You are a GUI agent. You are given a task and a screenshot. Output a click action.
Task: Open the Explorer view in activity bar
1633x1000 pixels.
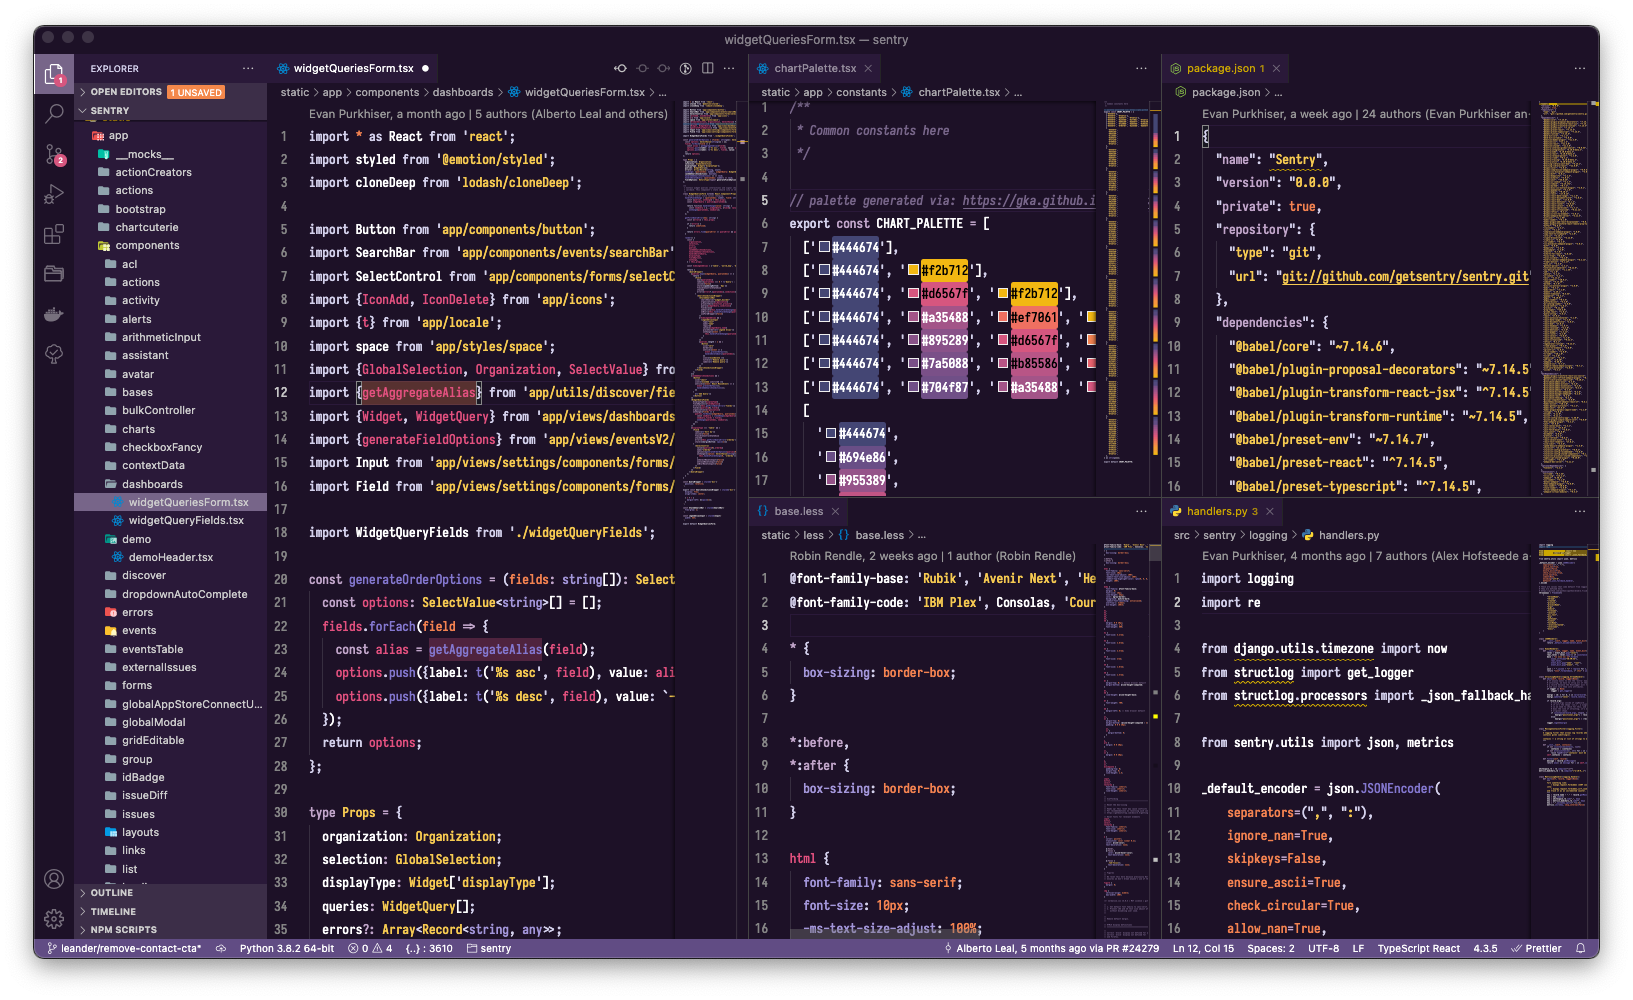point(54,73)
